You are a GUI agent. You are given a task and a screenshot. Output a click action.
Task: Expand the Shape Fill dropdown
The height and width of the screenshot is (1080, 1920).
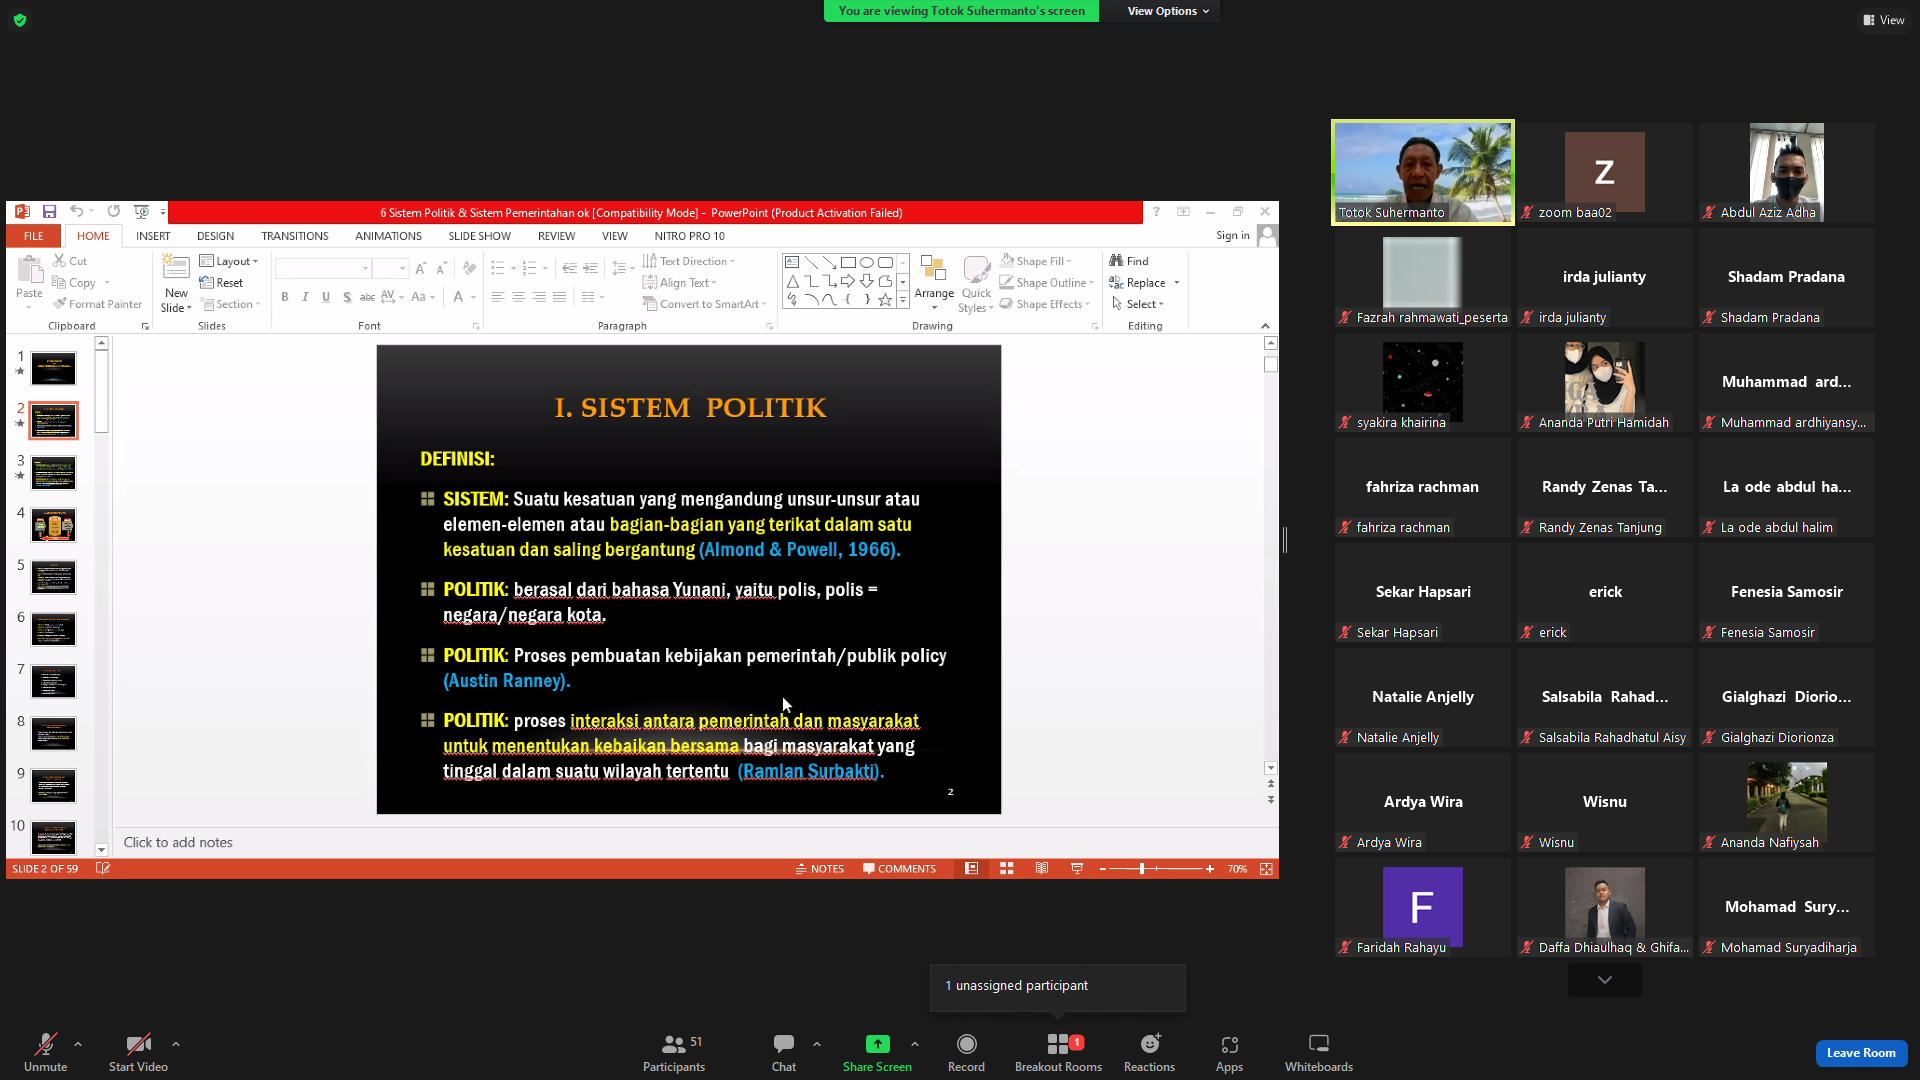coord(1036,261)
